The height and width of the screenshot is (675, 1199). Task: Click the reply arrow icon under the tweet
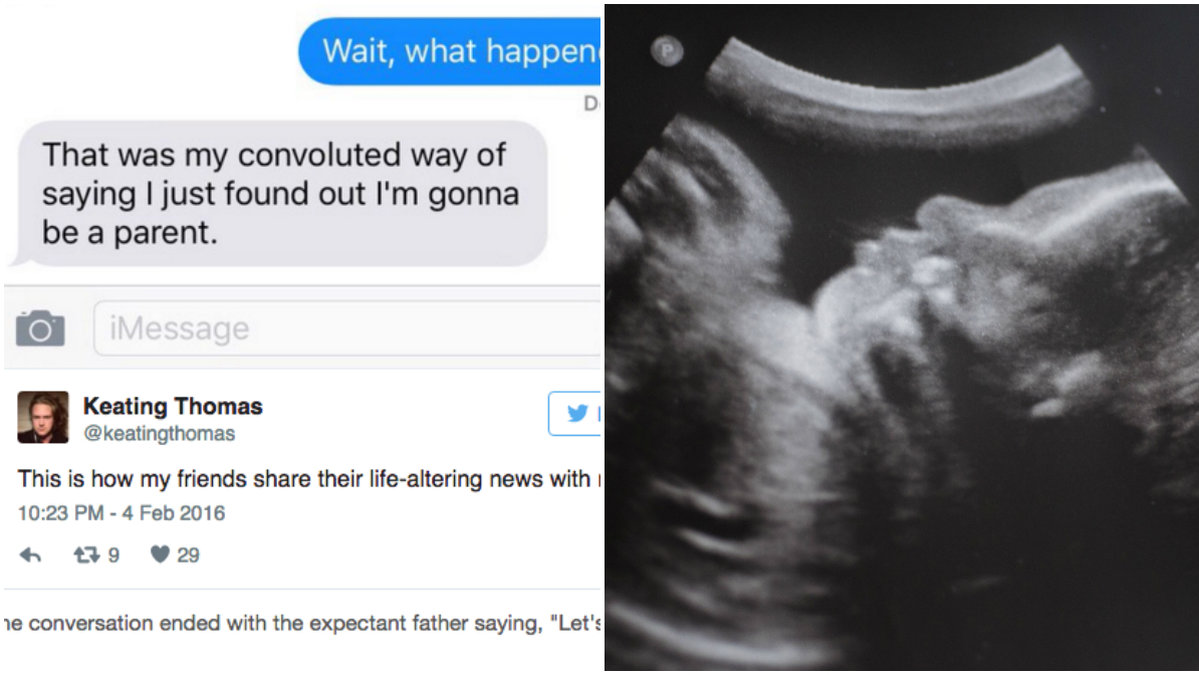click(x=30, y=555)
